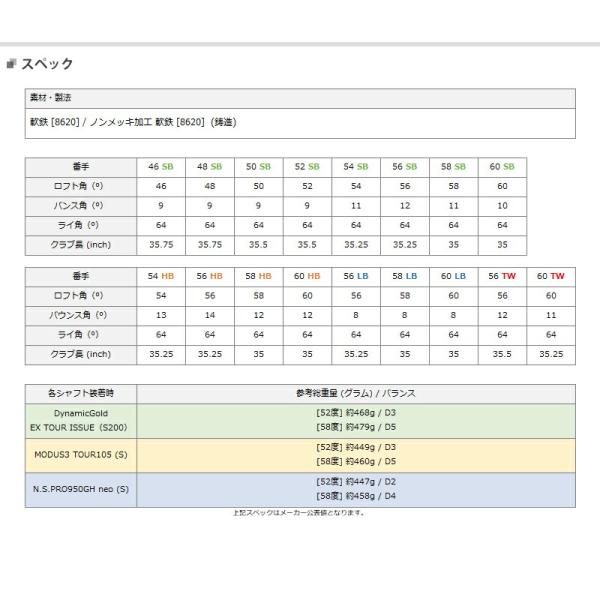Viewport: 600px width, 600px height.
Task: Select the 素材・製法 header cell
Action: (48, 99)
